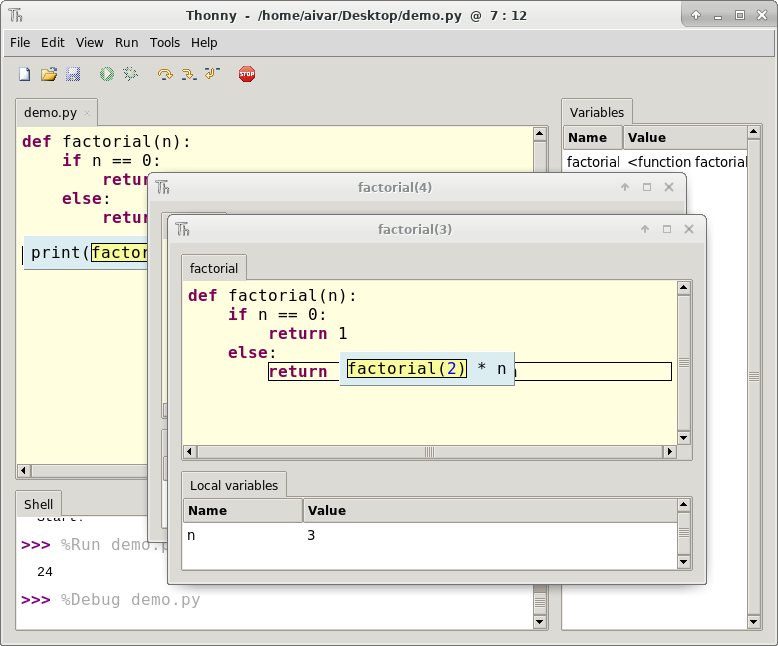Click the highlighted factorial(2) expression box
The width and height of the screenshot is (778, 646).
pos(406,369)
